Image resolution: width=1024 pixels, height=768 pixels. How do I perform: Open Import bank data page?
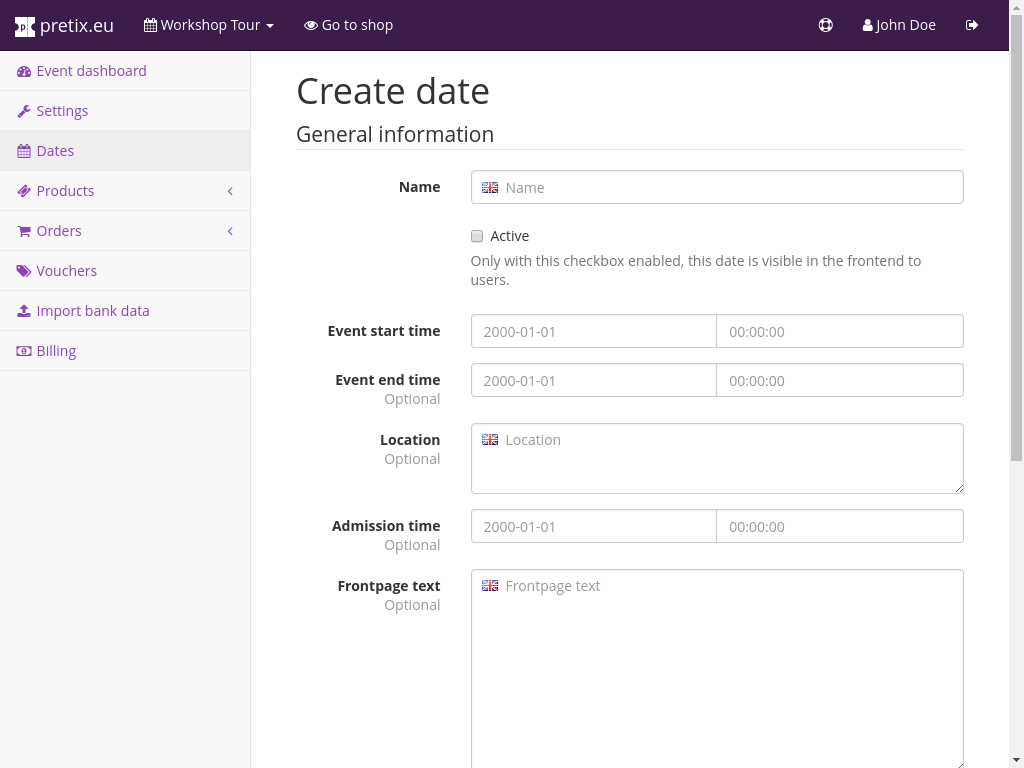125,311
